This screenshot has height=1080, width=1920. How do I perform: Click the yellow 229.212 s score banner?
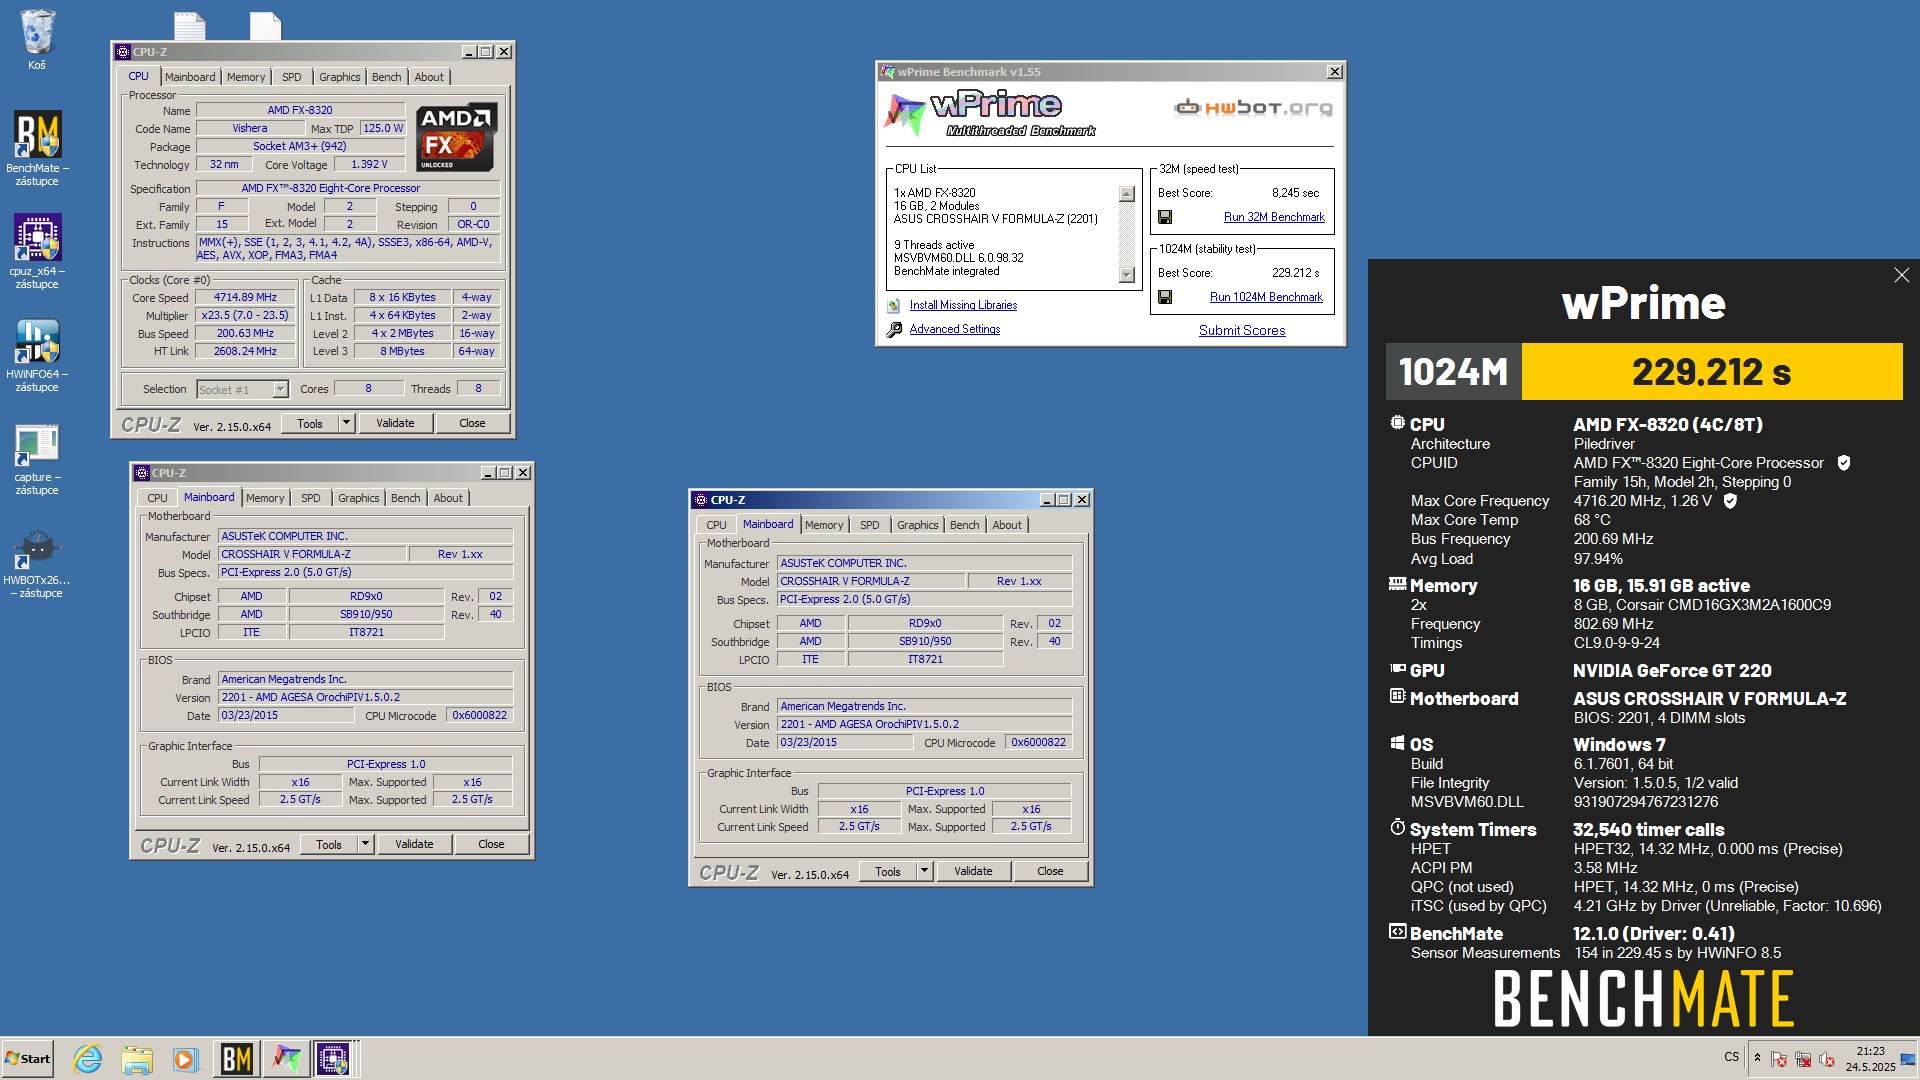click(1711, 372)
